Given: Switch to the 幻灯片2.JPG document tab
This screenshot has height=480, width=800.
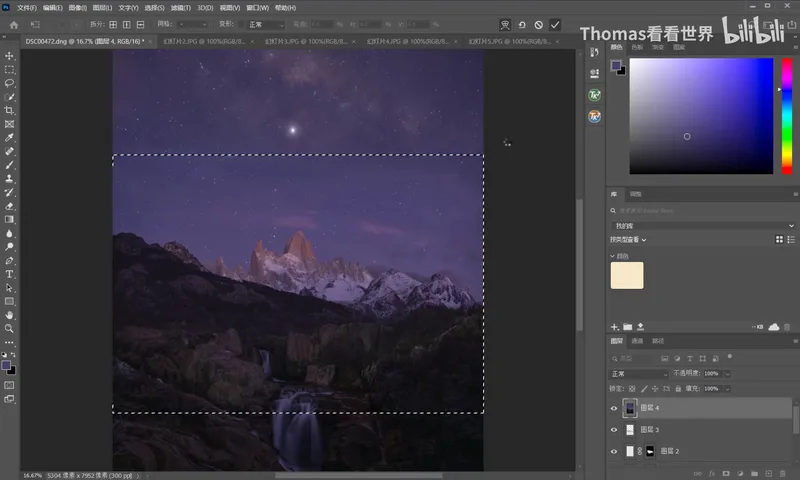Looking at the screenshot, I should point(205,41).
